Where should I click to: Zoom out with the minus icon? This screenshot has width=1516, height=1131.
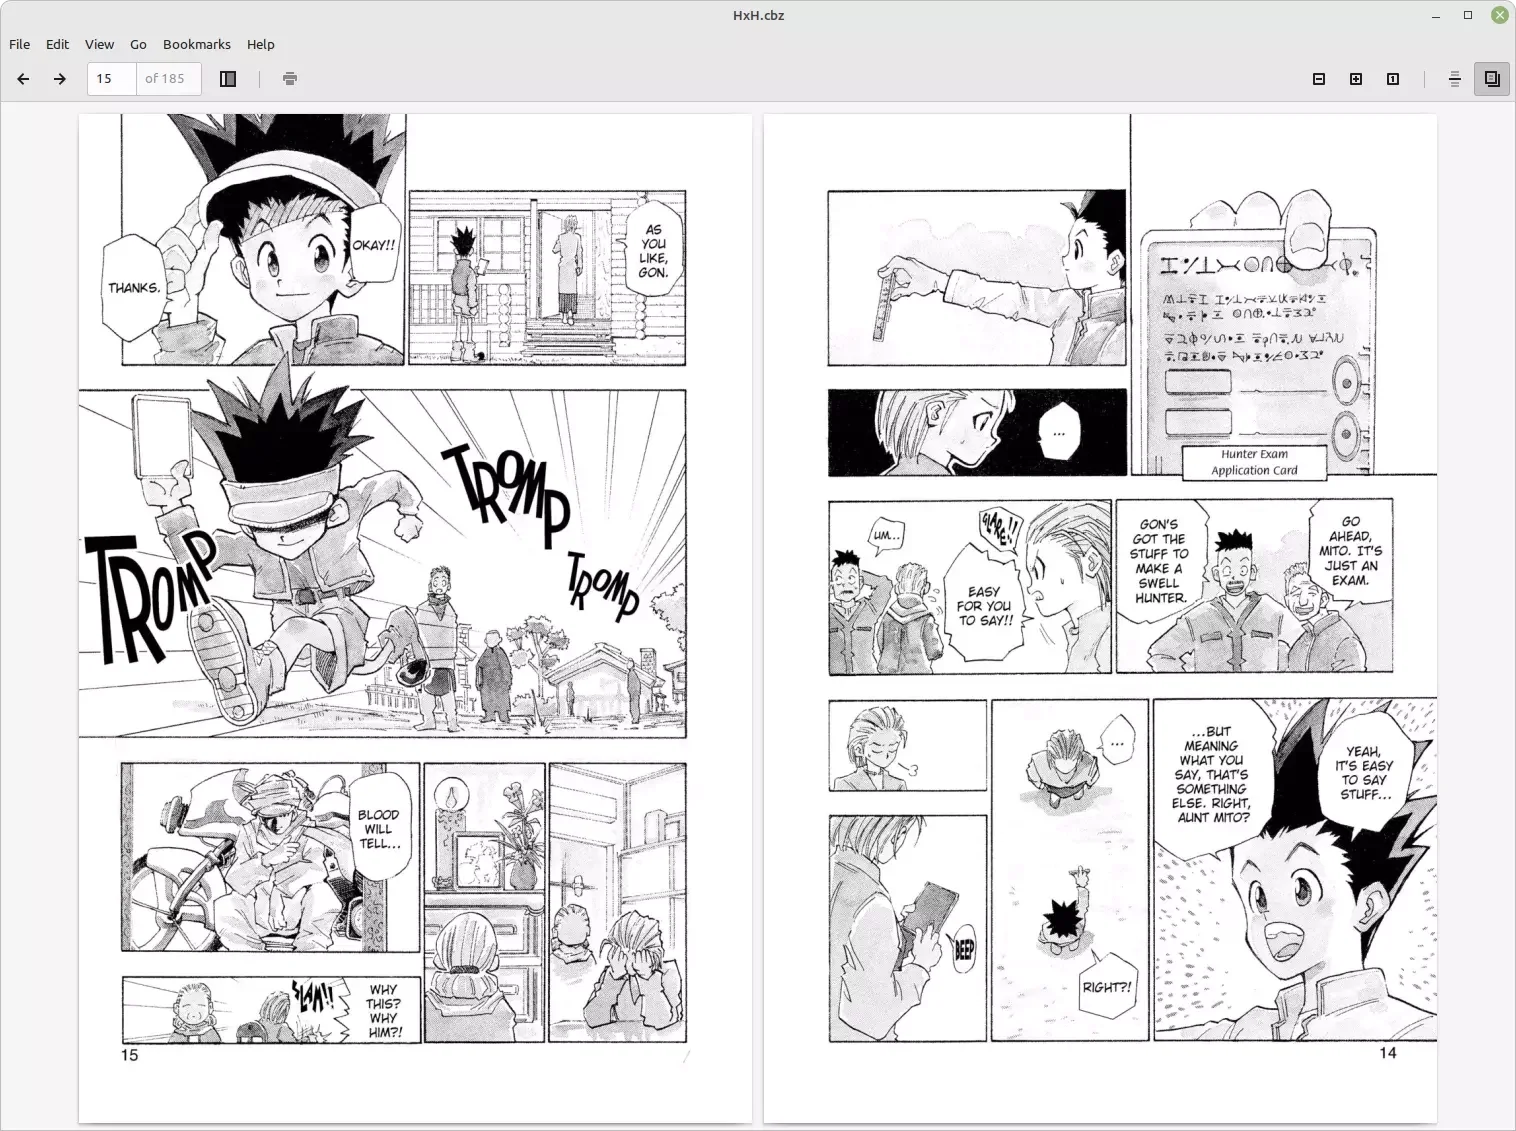1319,79
